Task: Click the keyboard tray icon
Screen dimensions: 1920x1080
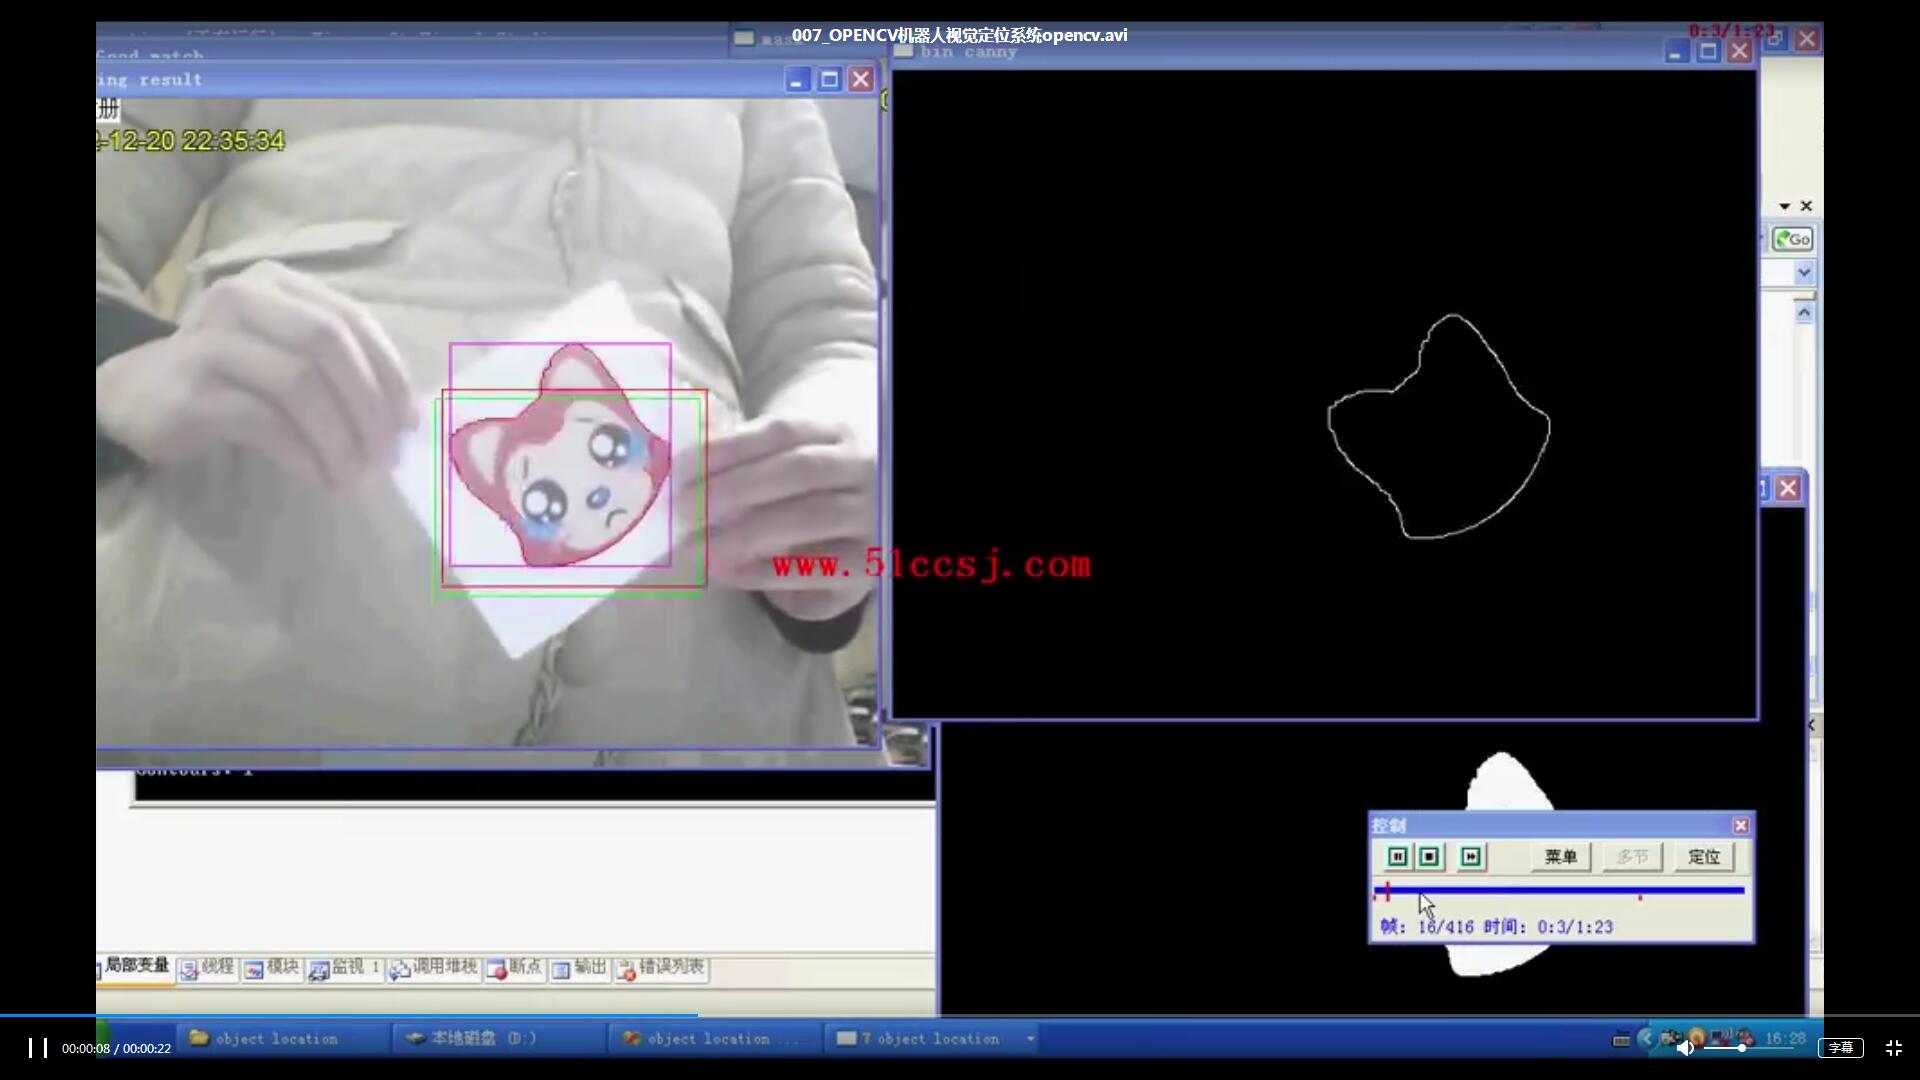Action: [1621, 1039]
